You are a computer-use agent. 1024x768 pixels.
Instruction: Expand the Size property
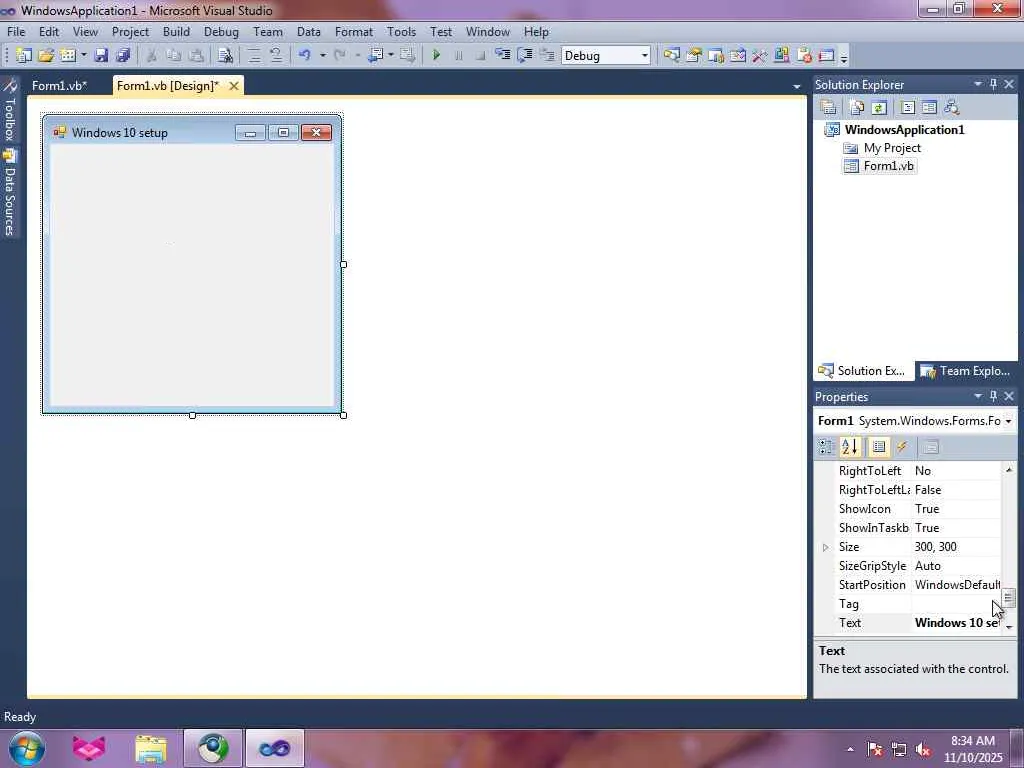[x=825, y=547]
